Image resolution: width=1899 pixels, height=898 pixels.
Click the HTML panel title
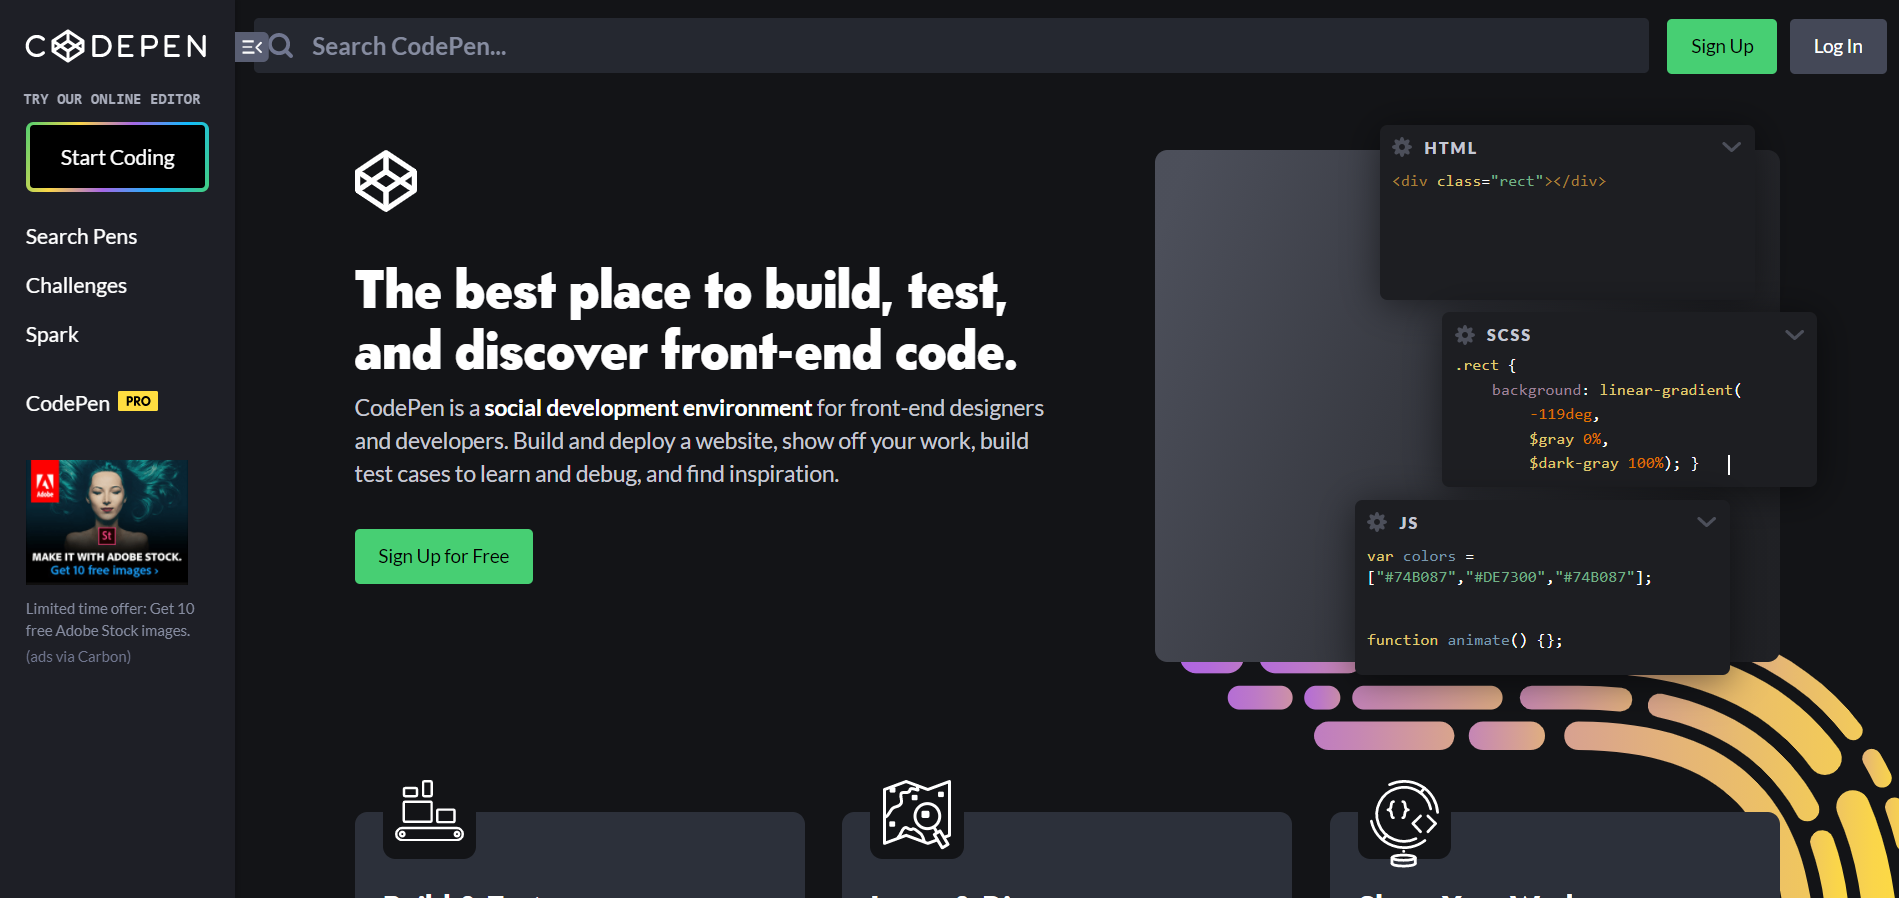(1450, 148)
